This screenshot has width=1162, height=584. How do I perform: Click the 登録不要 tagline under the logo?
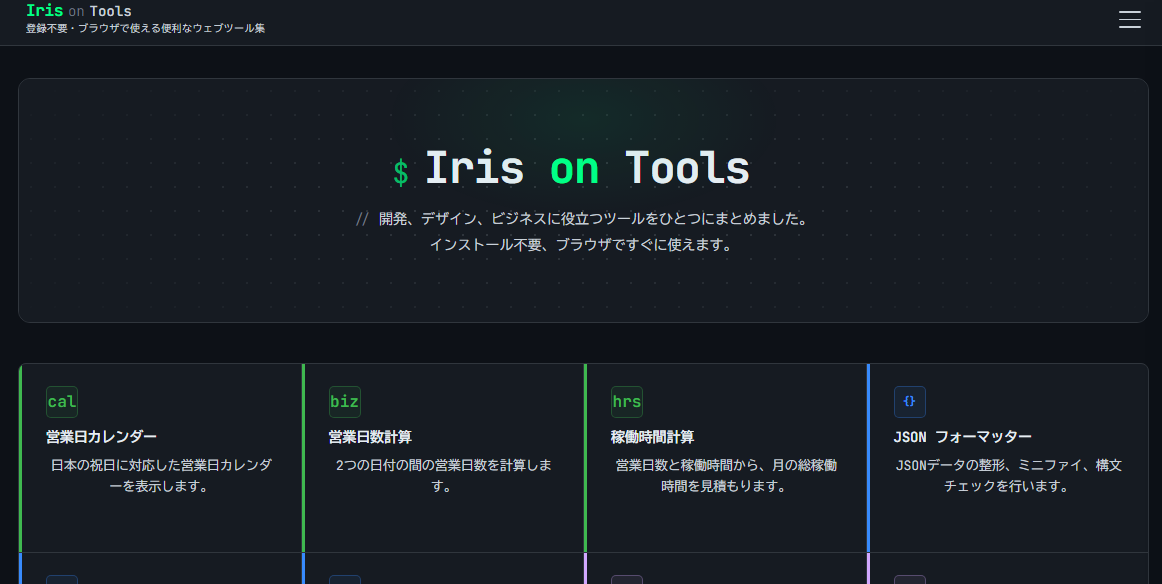[144, 28]
